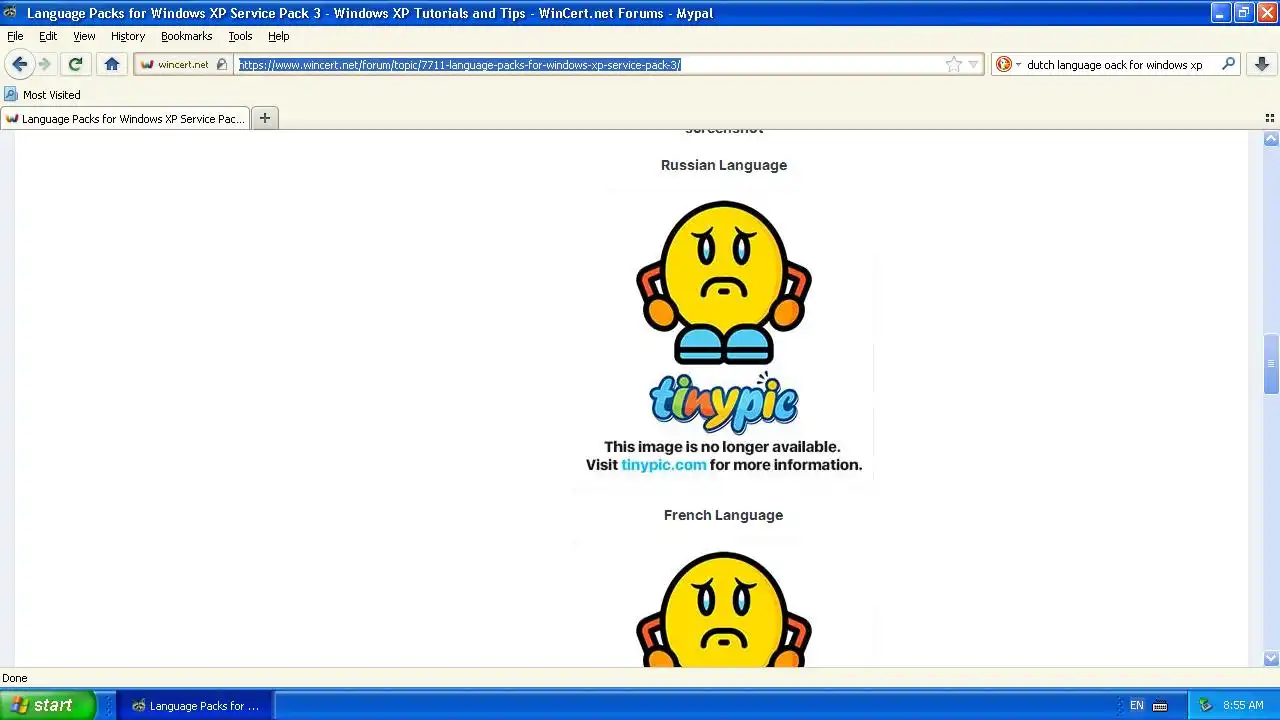This screenshot has width=1280, height=720.
Task: Open the Downloads arrow button
Action: pyautogui.click(x=1262, y=64)
